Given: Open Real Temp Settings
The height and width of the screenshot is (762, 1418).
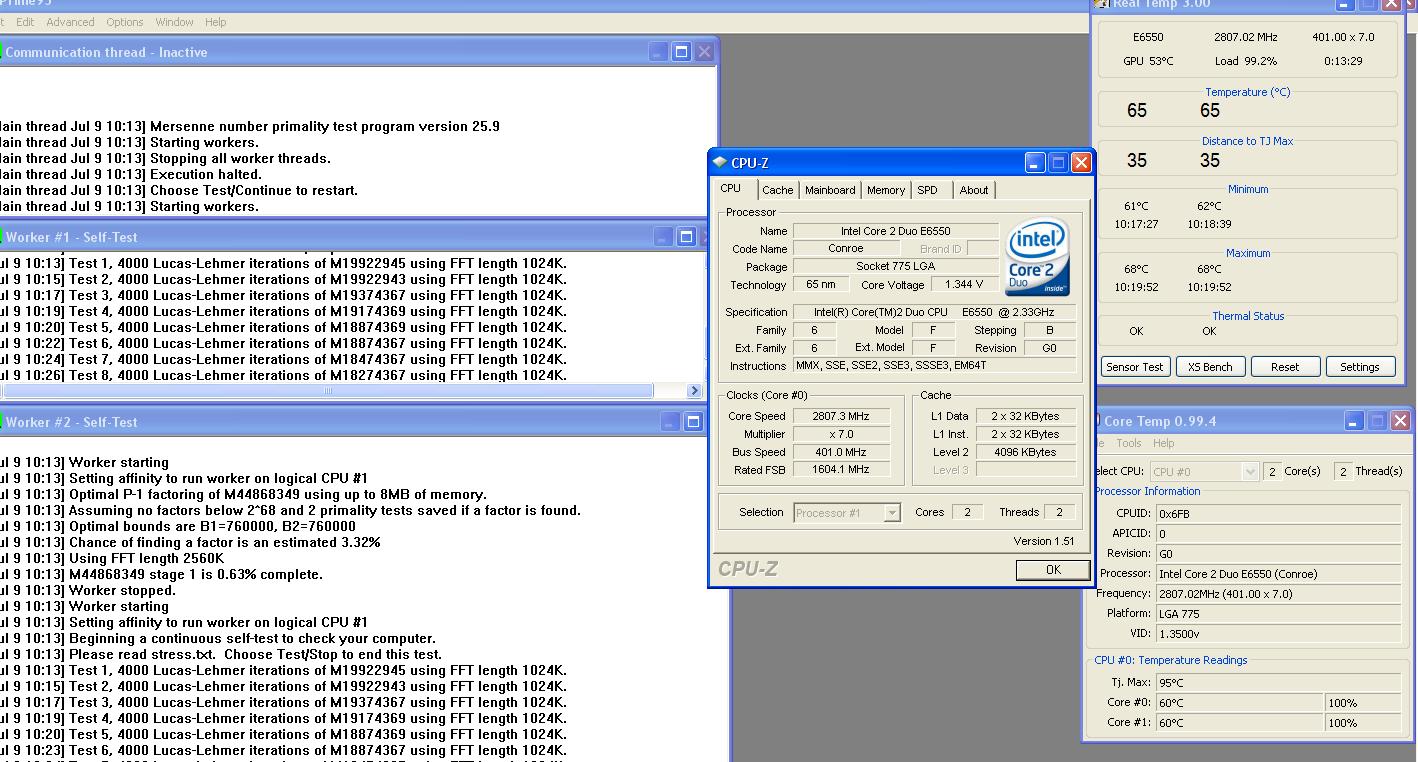Looking at the screenshot, I should pos(1359,367).
